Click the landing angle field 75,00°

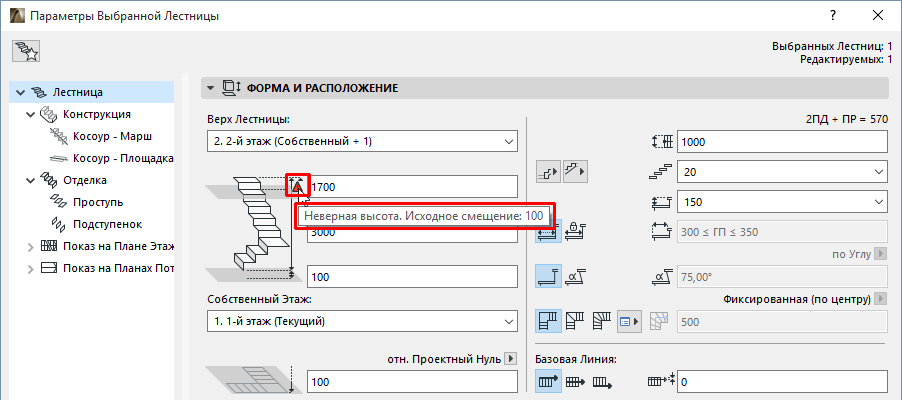click(783, 277)
